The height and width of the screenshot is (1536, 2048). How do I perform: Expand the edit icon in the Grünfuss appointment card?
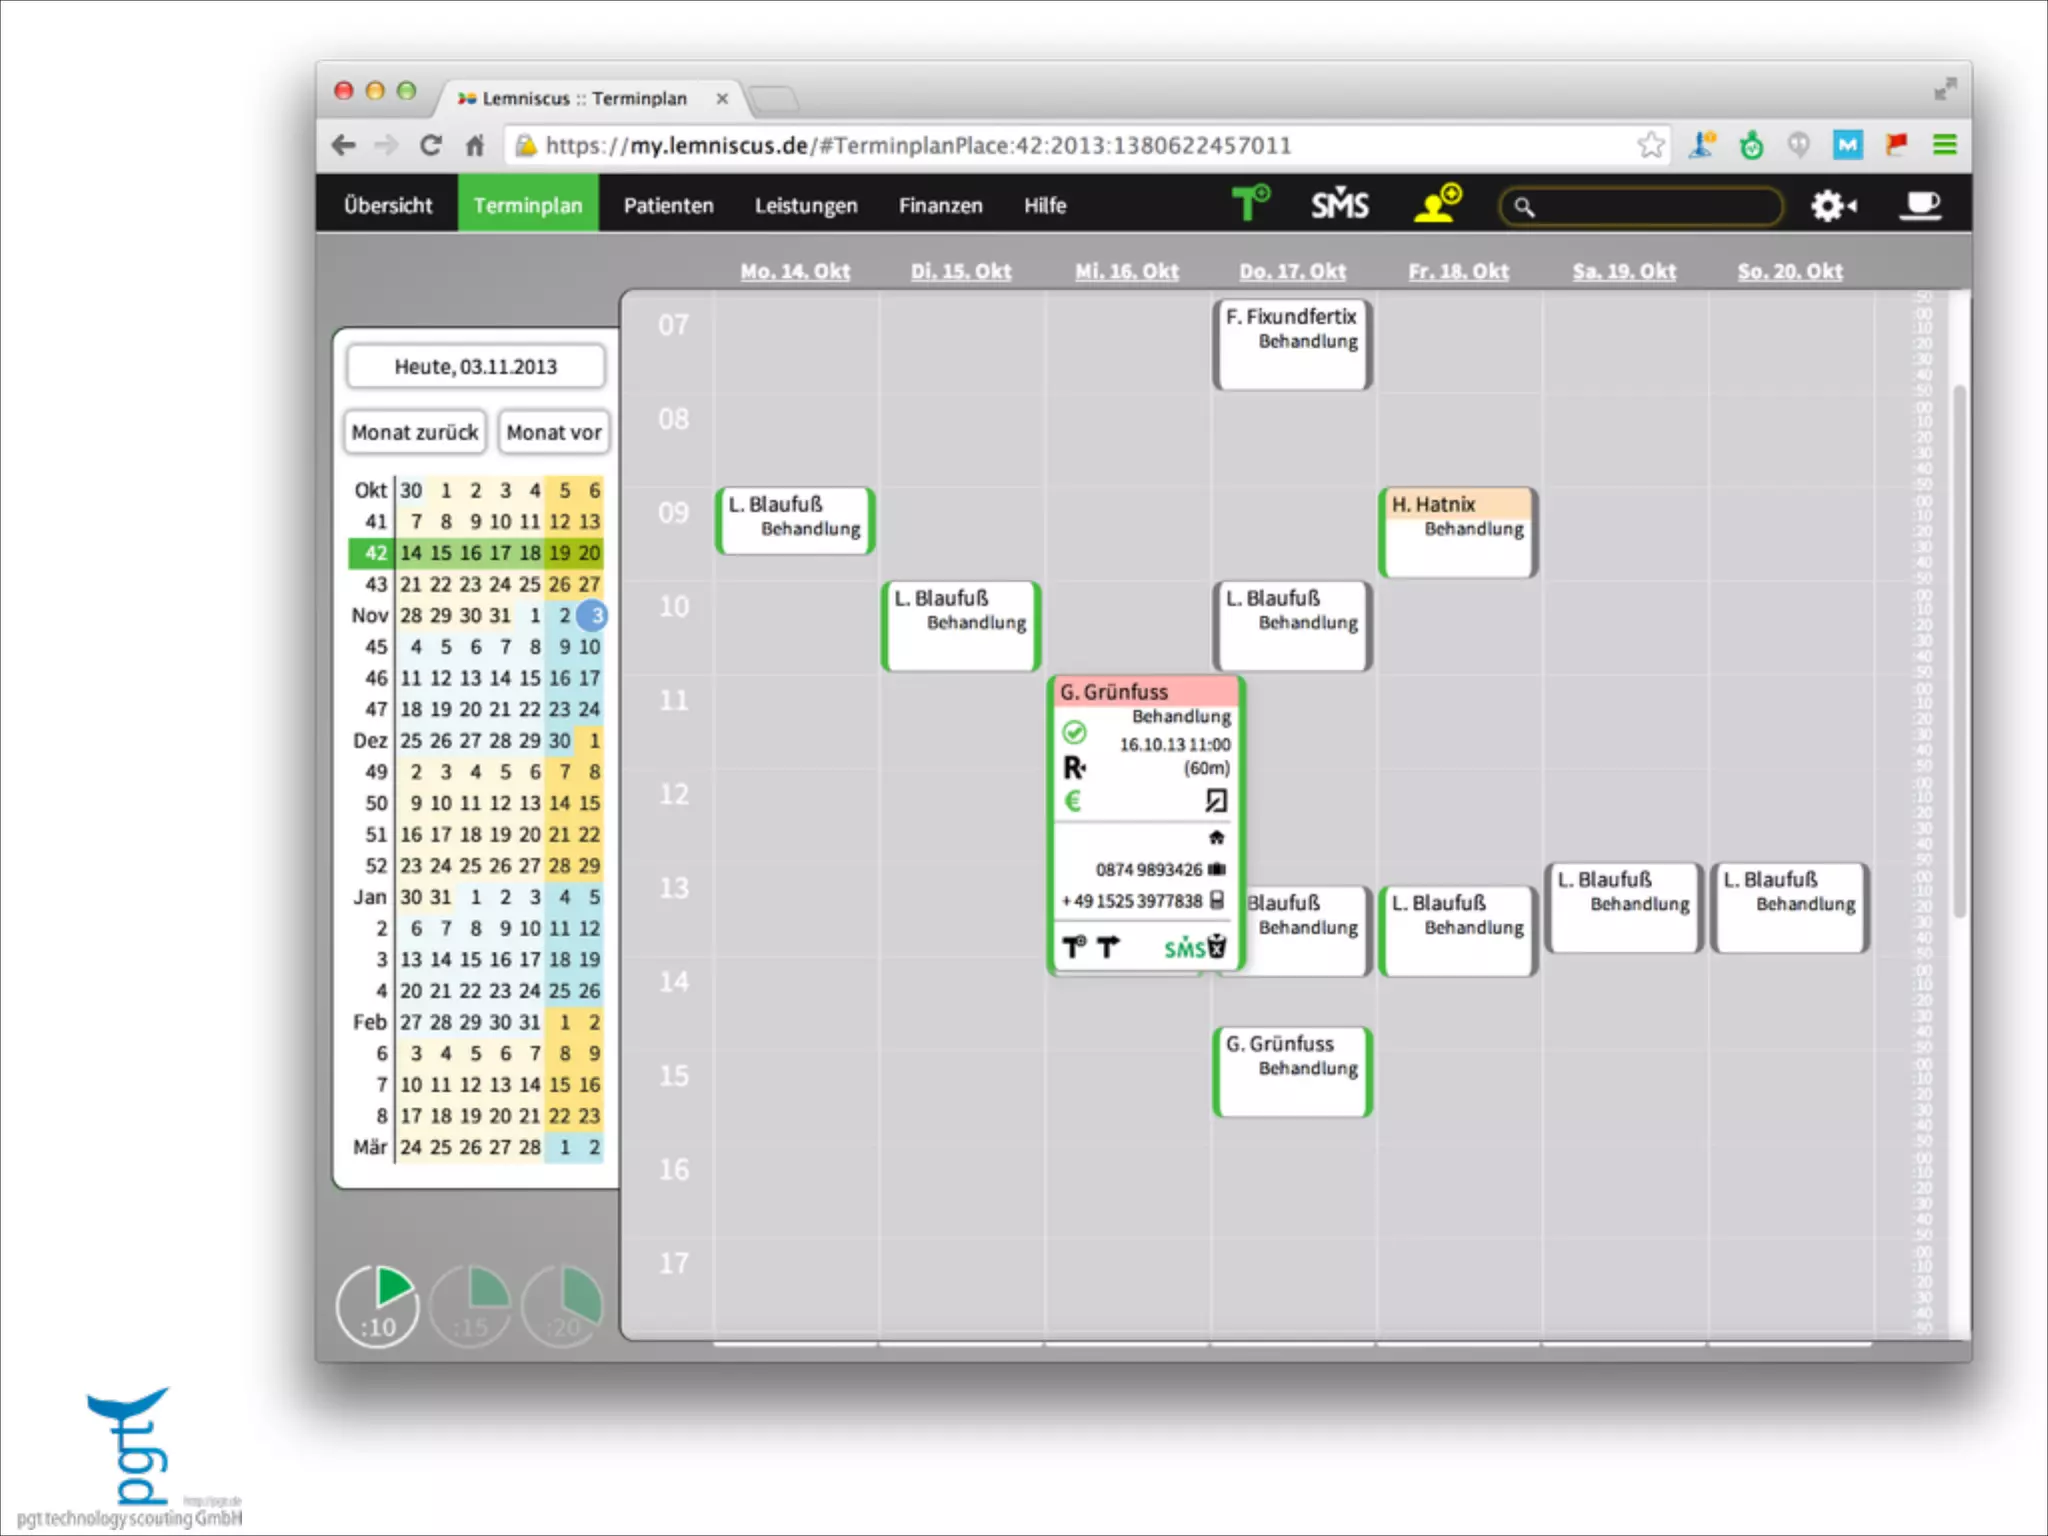point(1216,801)
